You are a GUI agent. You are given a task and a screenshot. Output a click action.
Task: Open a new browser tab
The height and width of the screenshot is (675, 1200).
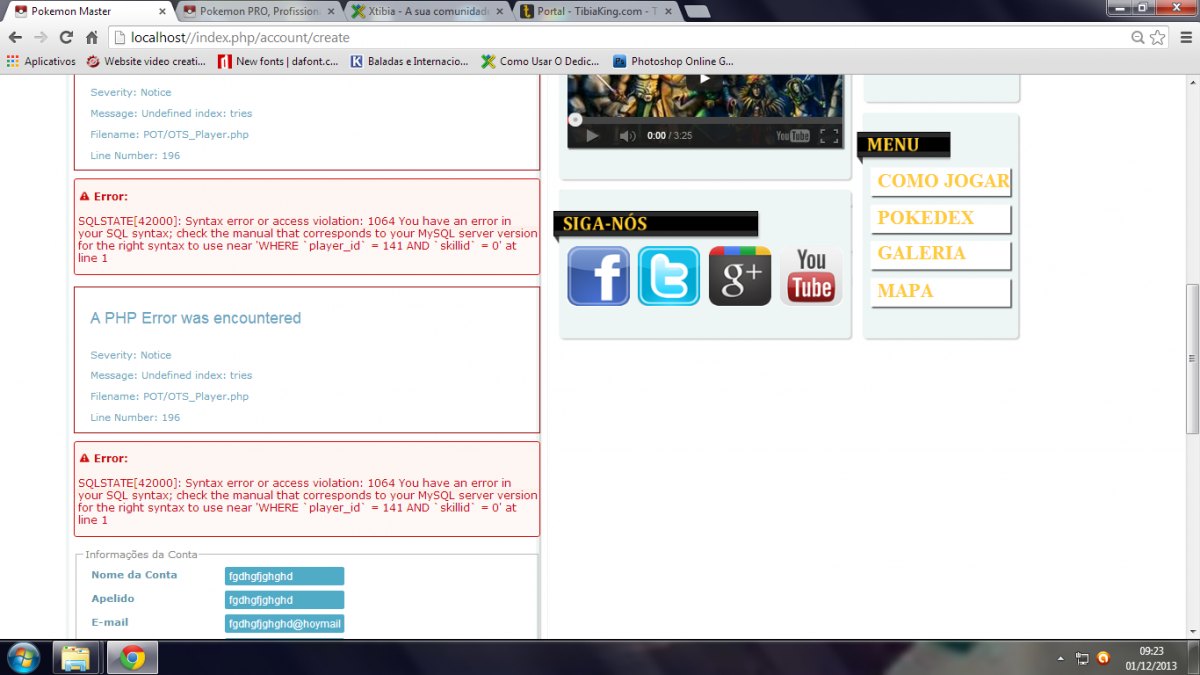tap(698, 12)
